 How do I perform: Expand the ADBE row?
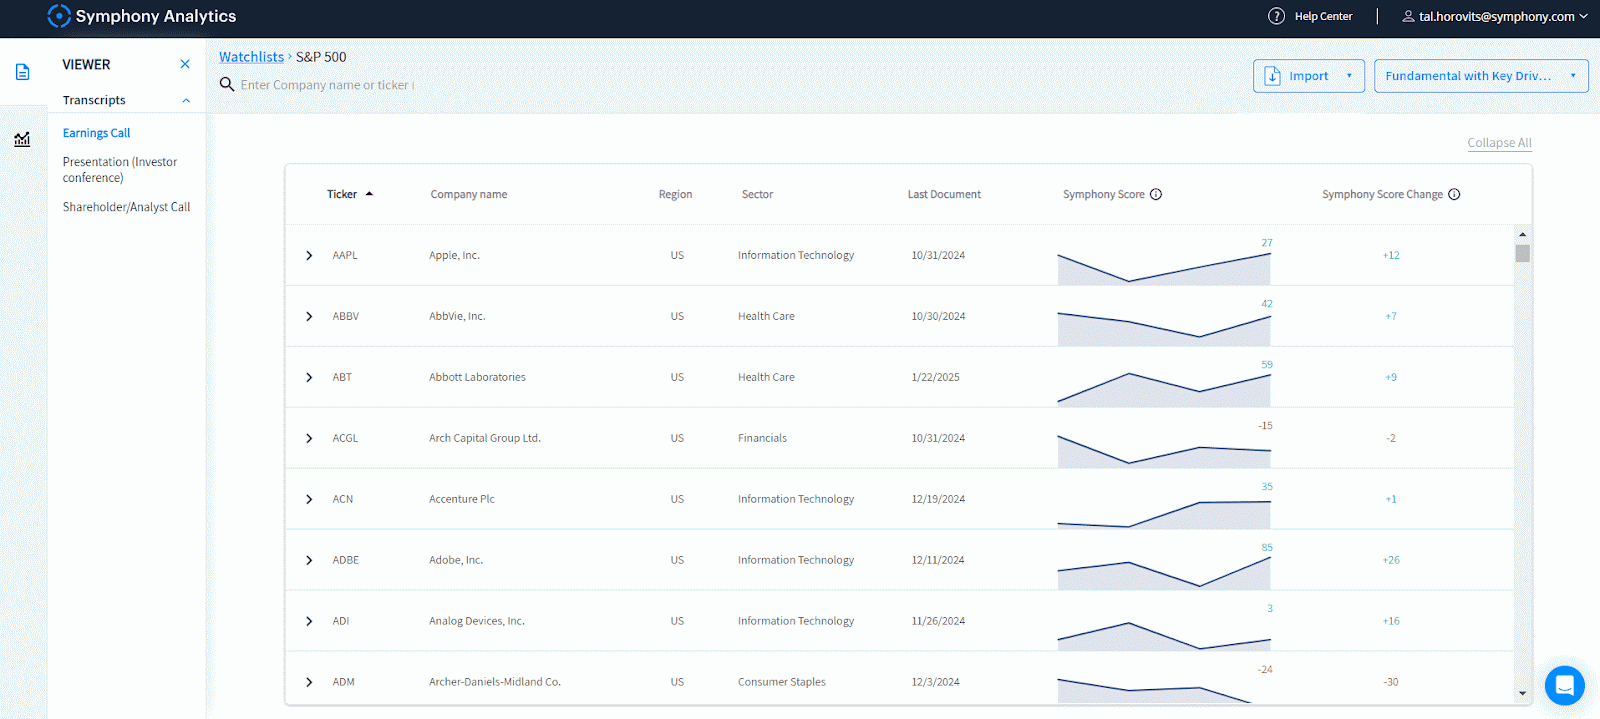[x=309, y=560]
